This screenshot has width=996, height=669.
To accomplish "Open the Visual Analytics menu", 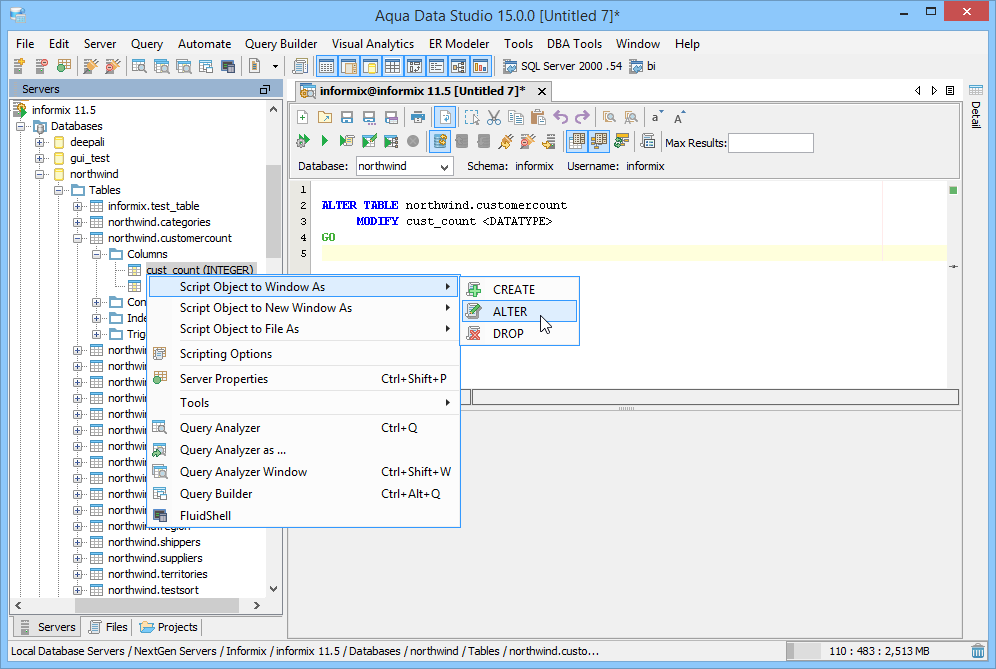I will [x=373, y=44].
